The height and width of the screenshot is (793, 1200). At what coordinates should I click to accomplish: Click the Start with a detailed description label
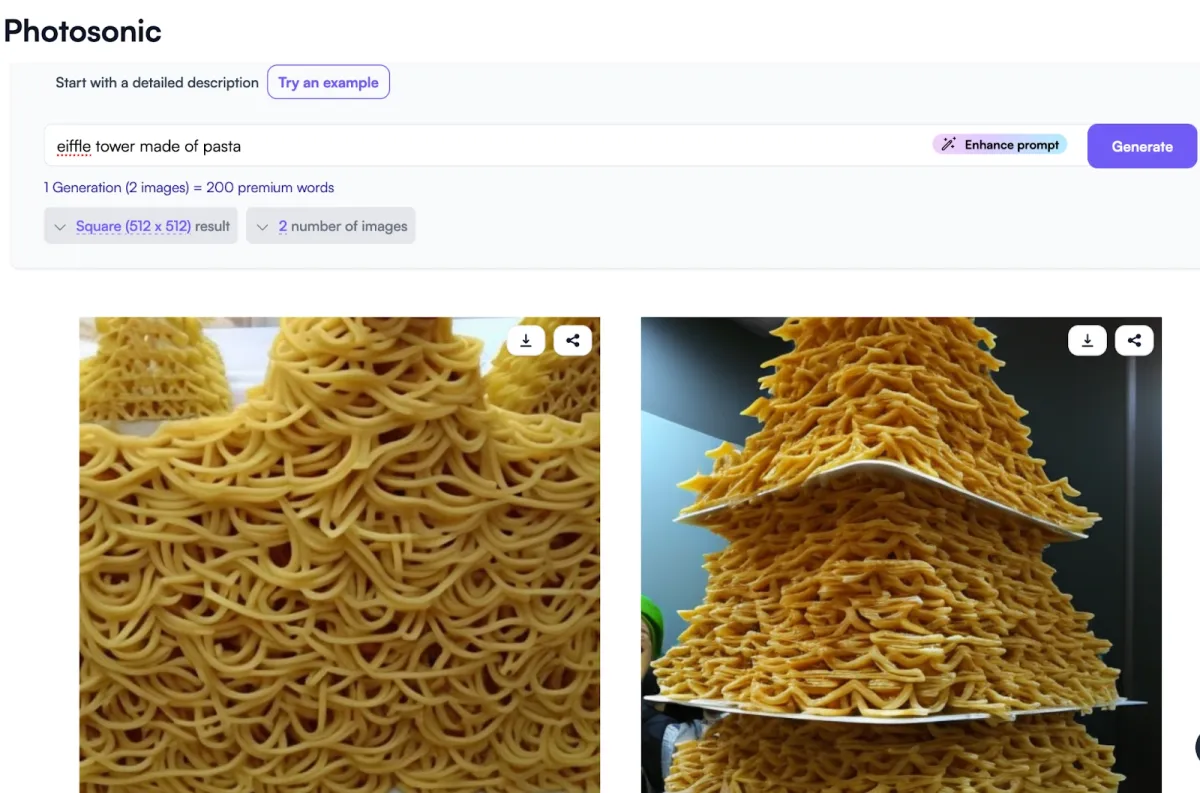(x=157, y=82)
